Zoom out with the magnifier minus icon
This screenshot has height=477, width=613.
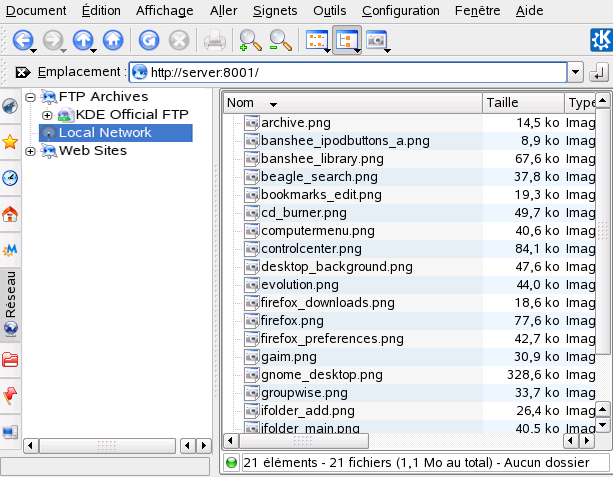click(x=280, y=41)
